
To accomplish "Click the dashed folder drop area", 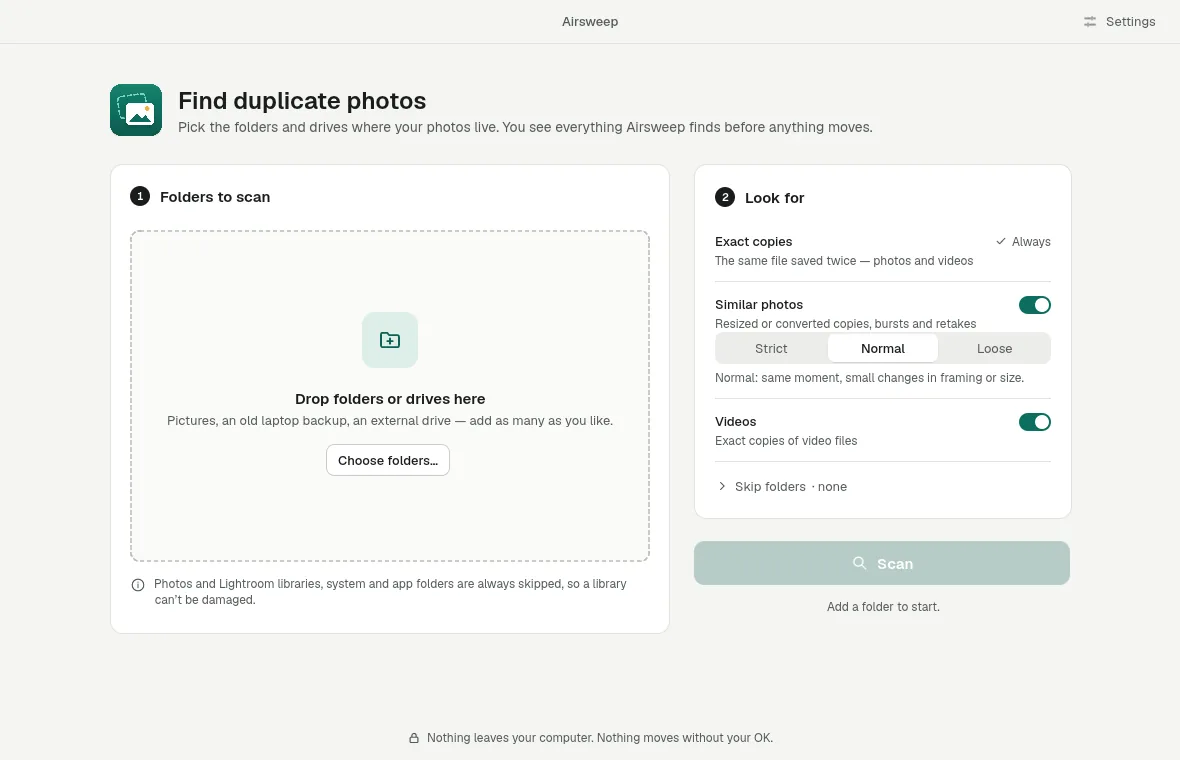I will point(390,396).
